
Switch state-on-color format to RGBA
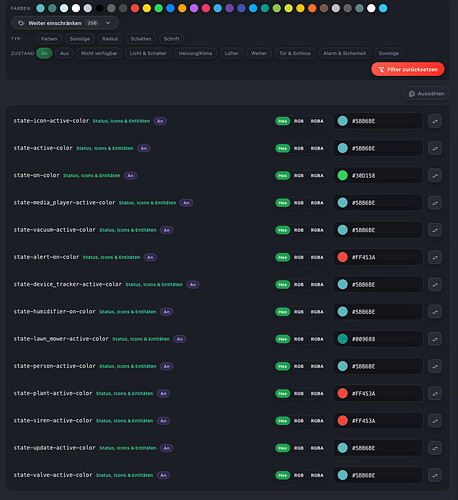317,176
